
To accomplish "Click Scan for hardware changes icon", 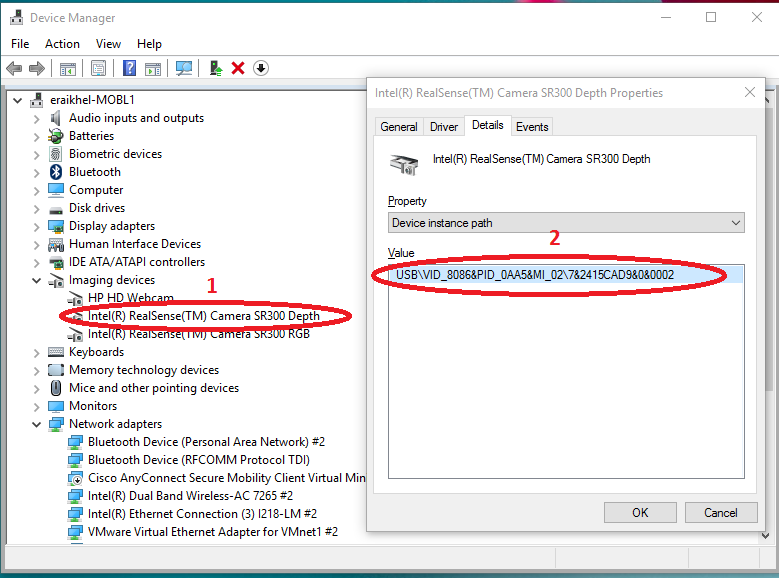I will [x=183, y=68].
